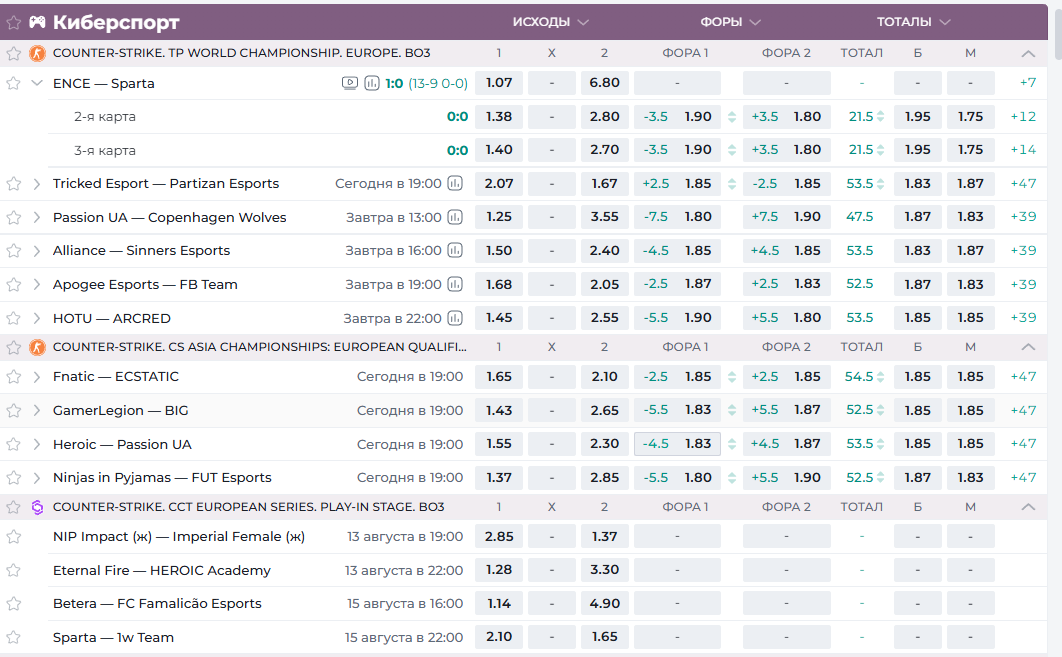Star the Apogee Esports — FB Team match
The height and width of the screenshot is (657, 1062).
pyautogui.click(x=14, y=284)
